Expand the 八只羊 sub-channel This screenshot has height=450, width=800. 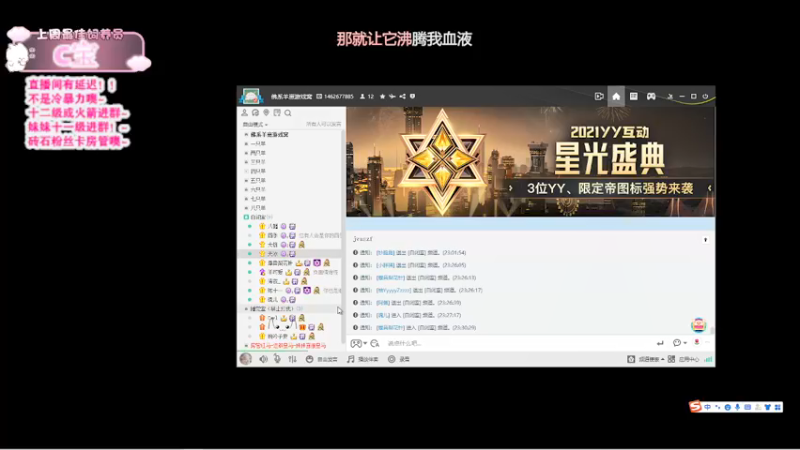(246, 208)
